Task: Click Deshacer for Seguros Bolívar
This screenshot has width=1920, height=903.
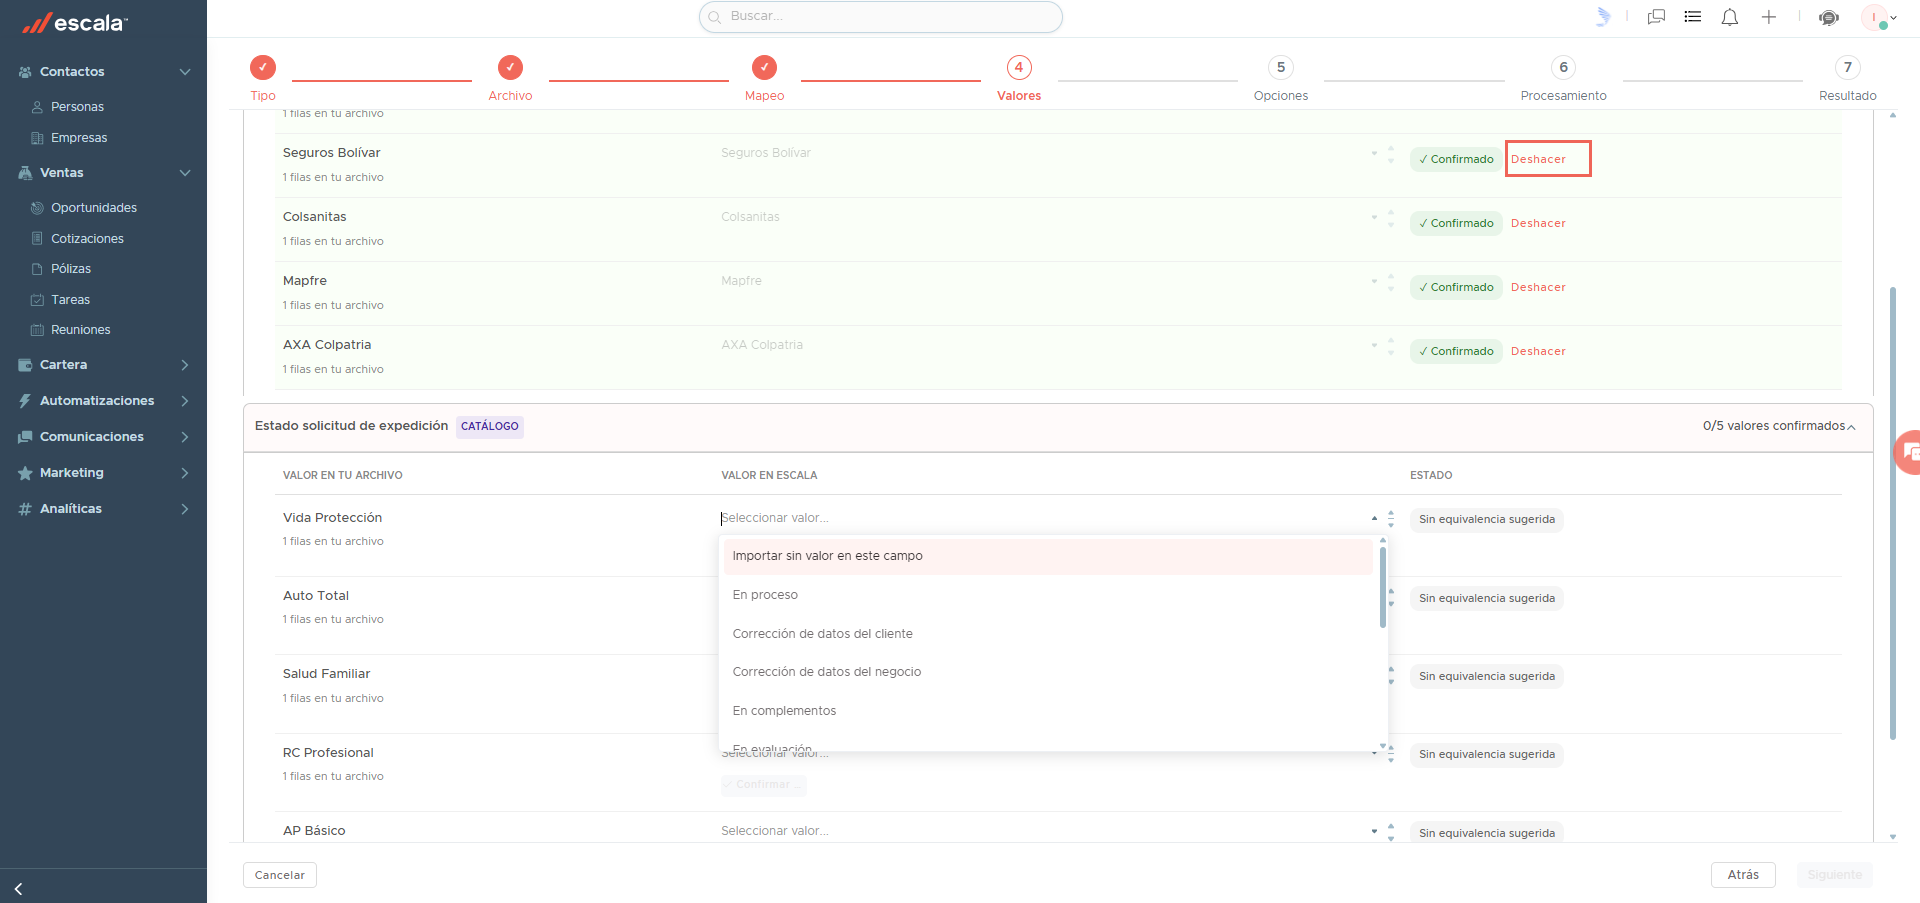Action: click(1538, 159)
